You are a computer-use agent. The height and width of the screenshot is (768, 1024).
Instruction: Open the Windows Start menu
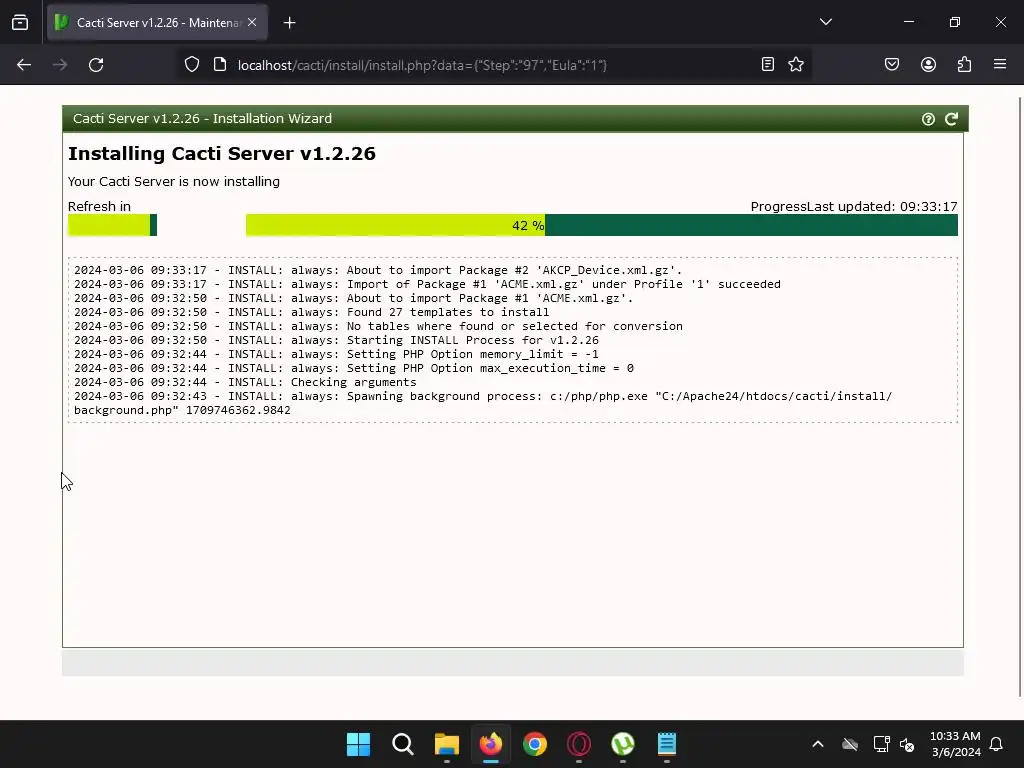359,744
